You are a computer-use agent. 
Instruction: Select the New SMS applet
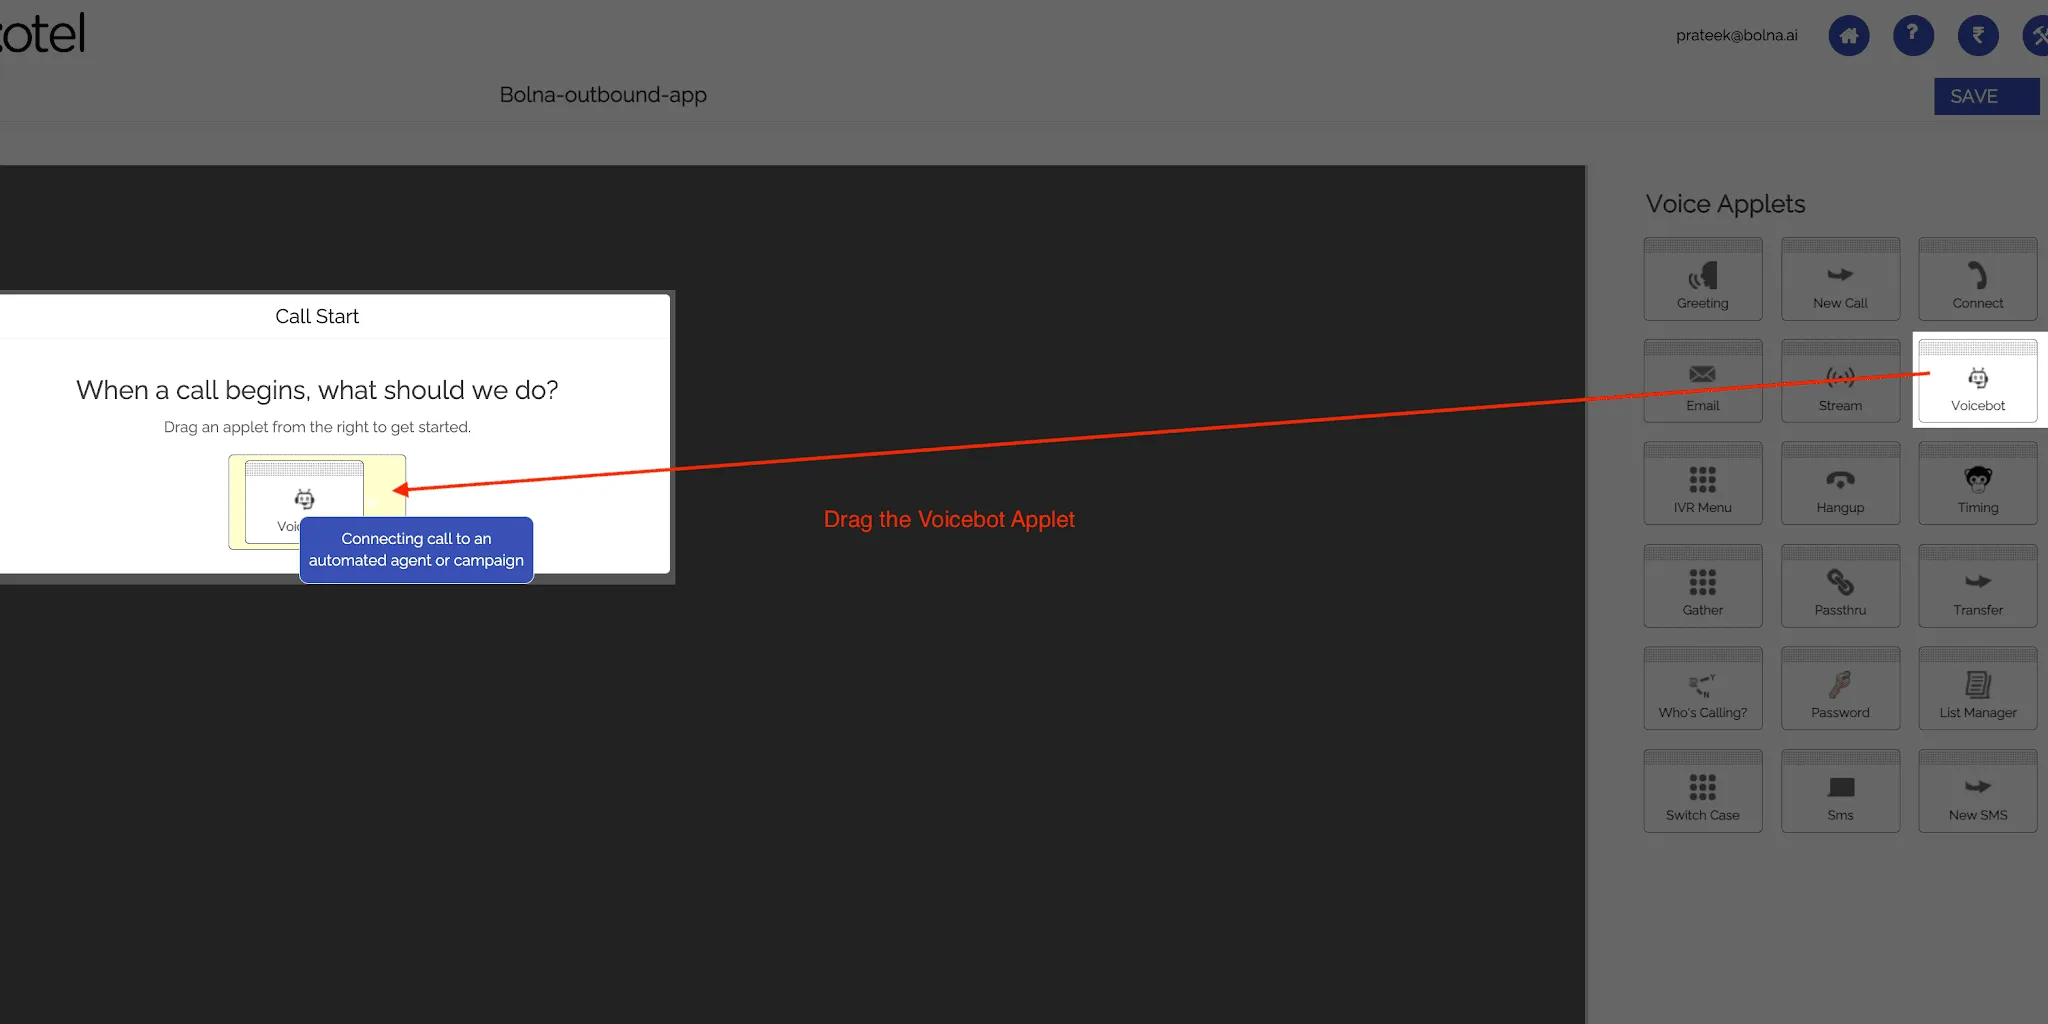pos(1977,791)
